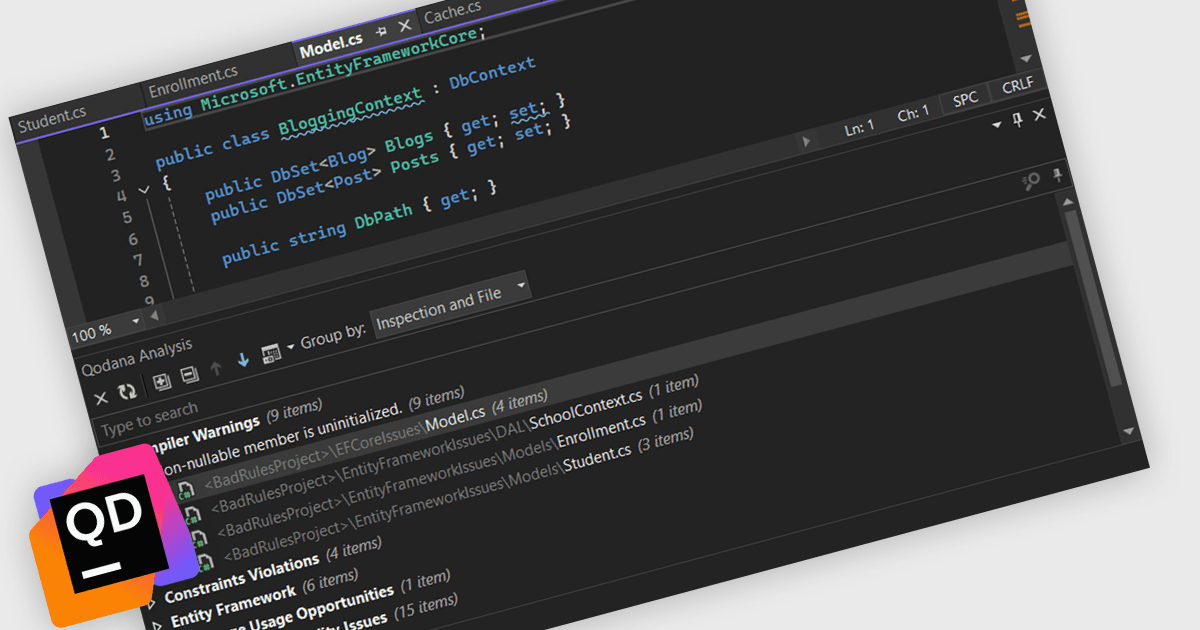Select the Model.cs tab
This screenshot has width=1200, height=630.
331,45
